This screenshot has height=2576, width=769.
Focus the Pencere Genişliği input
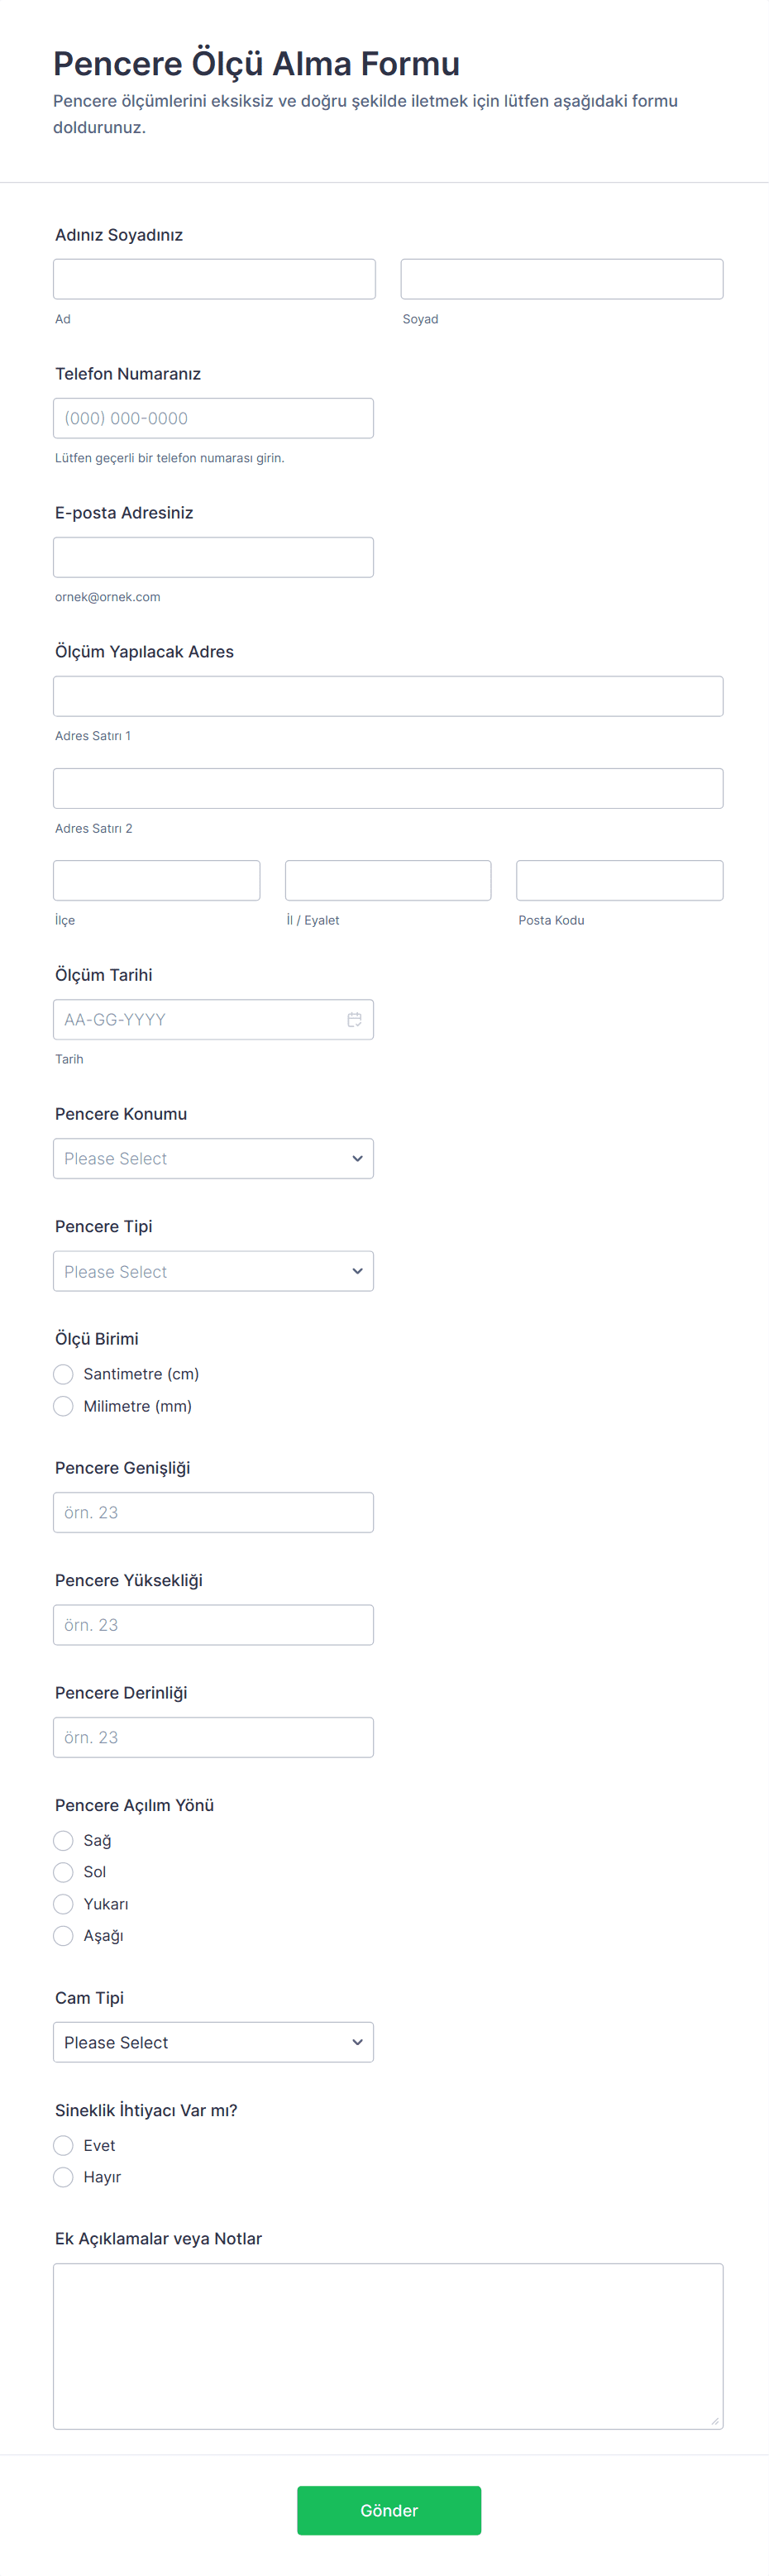[x=213, y=1512]
